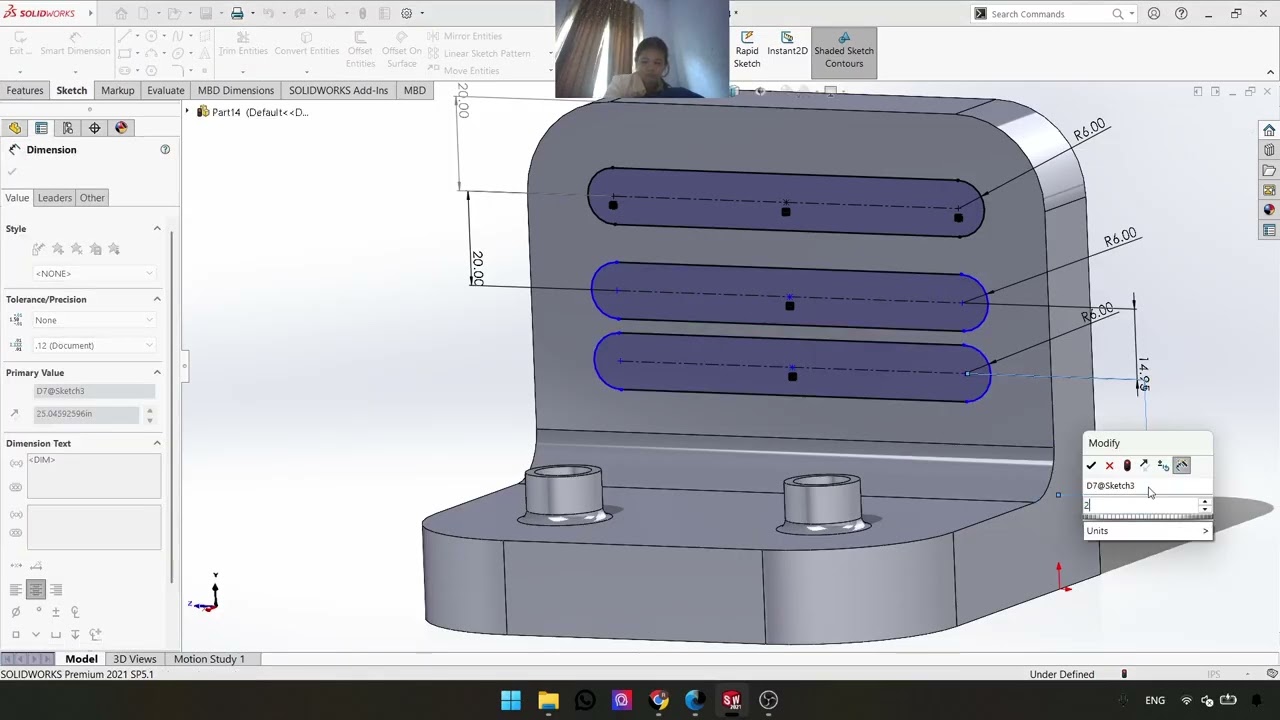The width and height of the screenshot is (1280, 720).
Task: Click the <DIM> dimension text box
Action: [94, 476]
